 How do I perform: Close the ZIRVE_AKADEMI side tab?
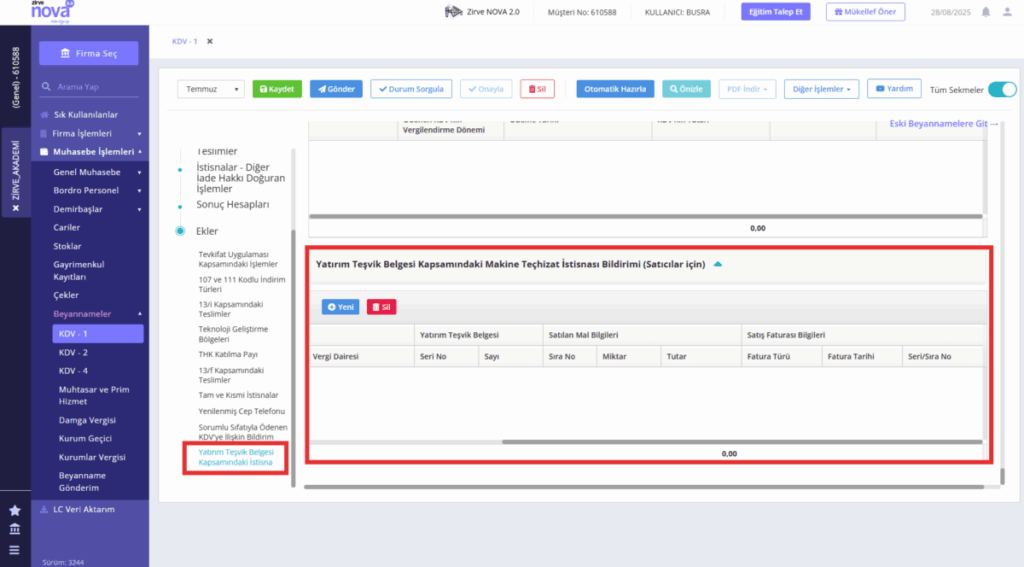pyautogui.click(x=16, y=208)
